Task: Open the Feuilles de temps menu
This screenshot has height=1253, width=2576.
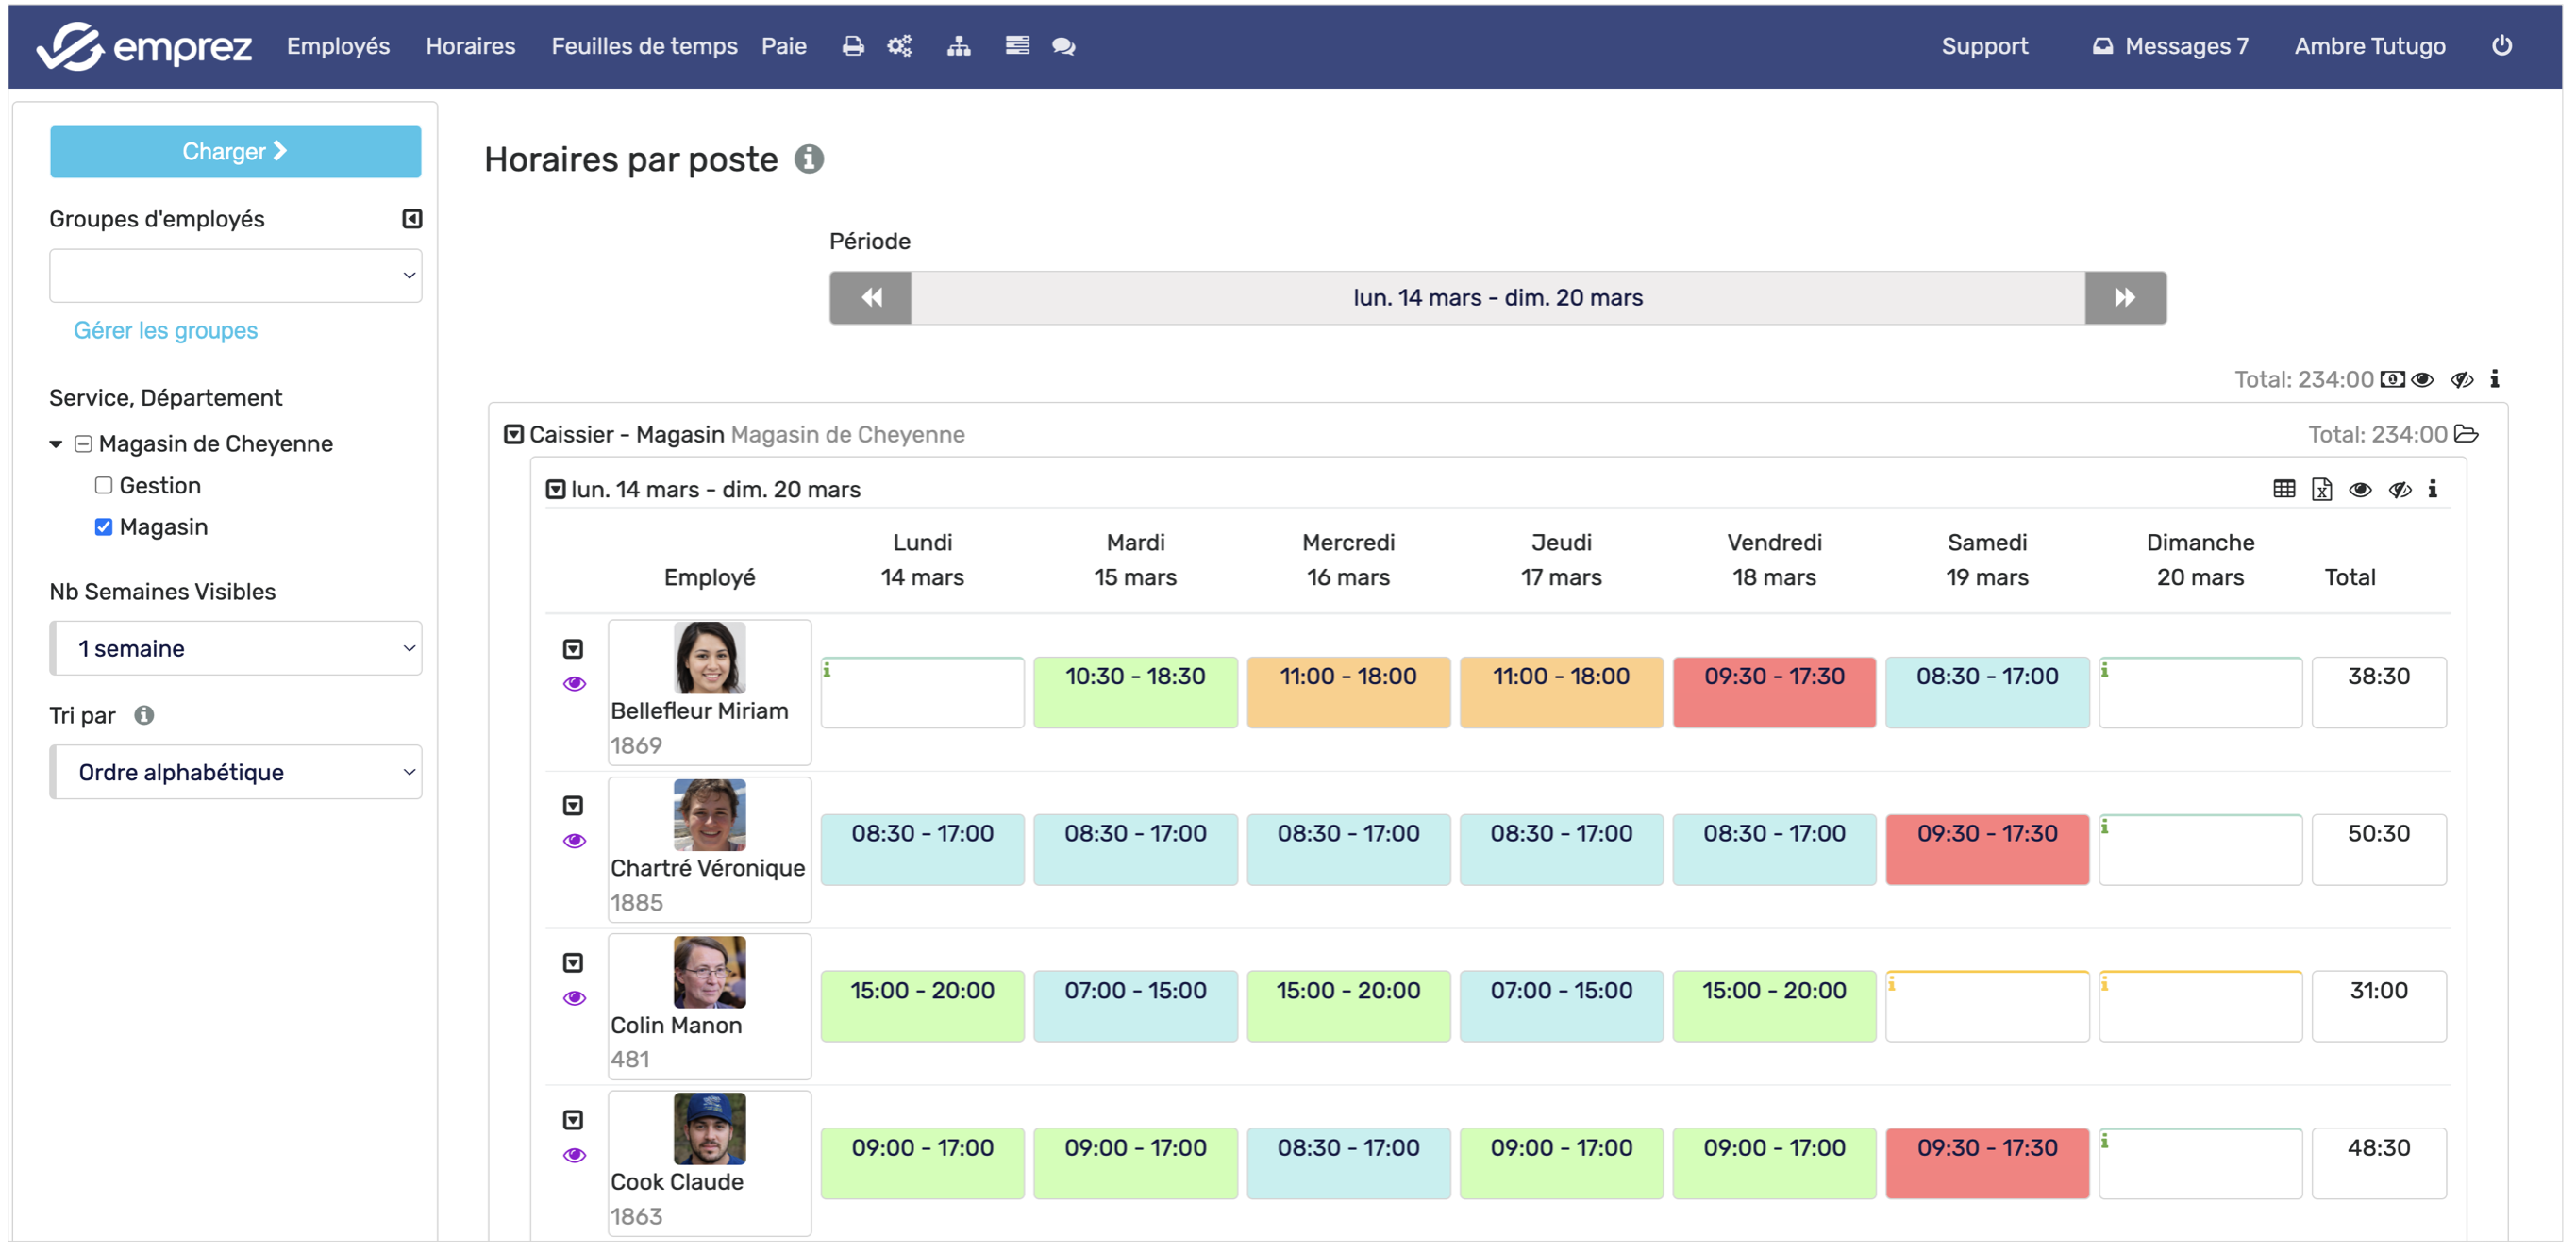Action: 643,46
